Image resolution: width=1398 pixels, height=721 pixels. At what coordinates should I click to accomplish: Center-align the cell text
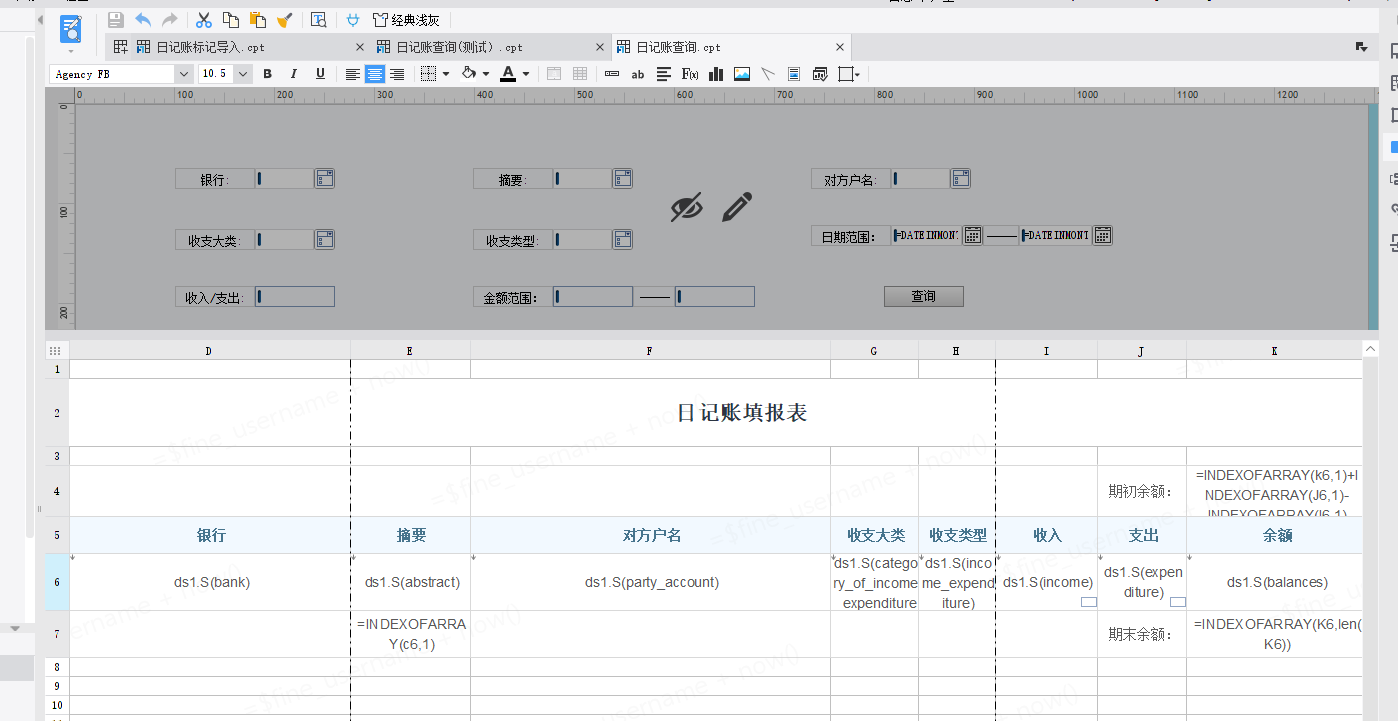click(375, 74)
